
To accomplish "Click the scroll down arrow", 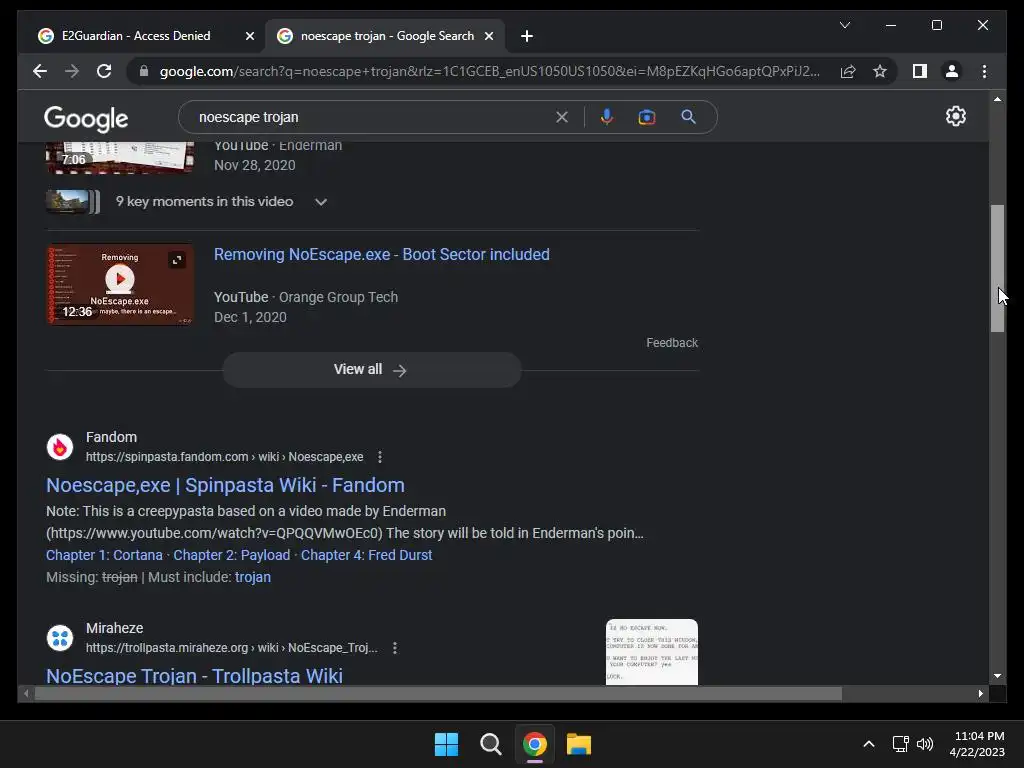I will pos(997,676).
